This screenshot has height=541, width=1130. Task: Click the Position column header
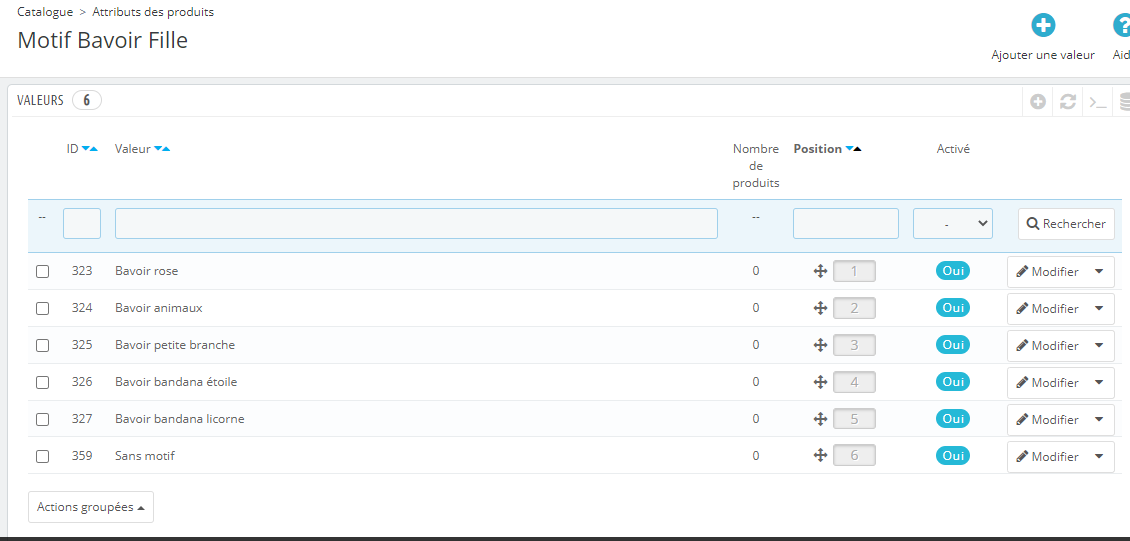817,149
